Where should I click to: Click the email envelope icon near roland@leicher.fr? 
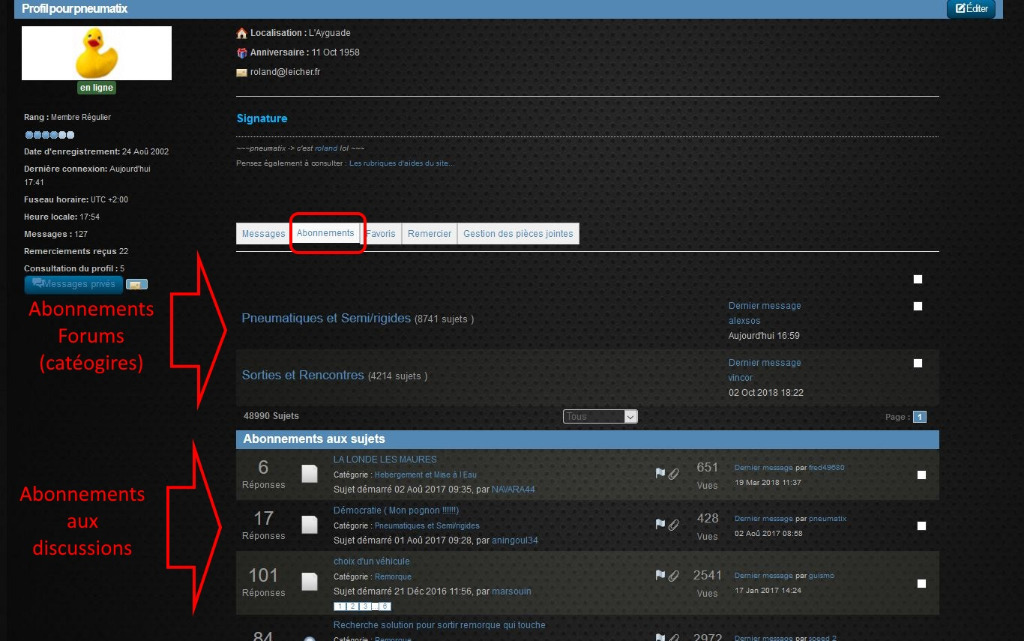(x=241, y=72)
